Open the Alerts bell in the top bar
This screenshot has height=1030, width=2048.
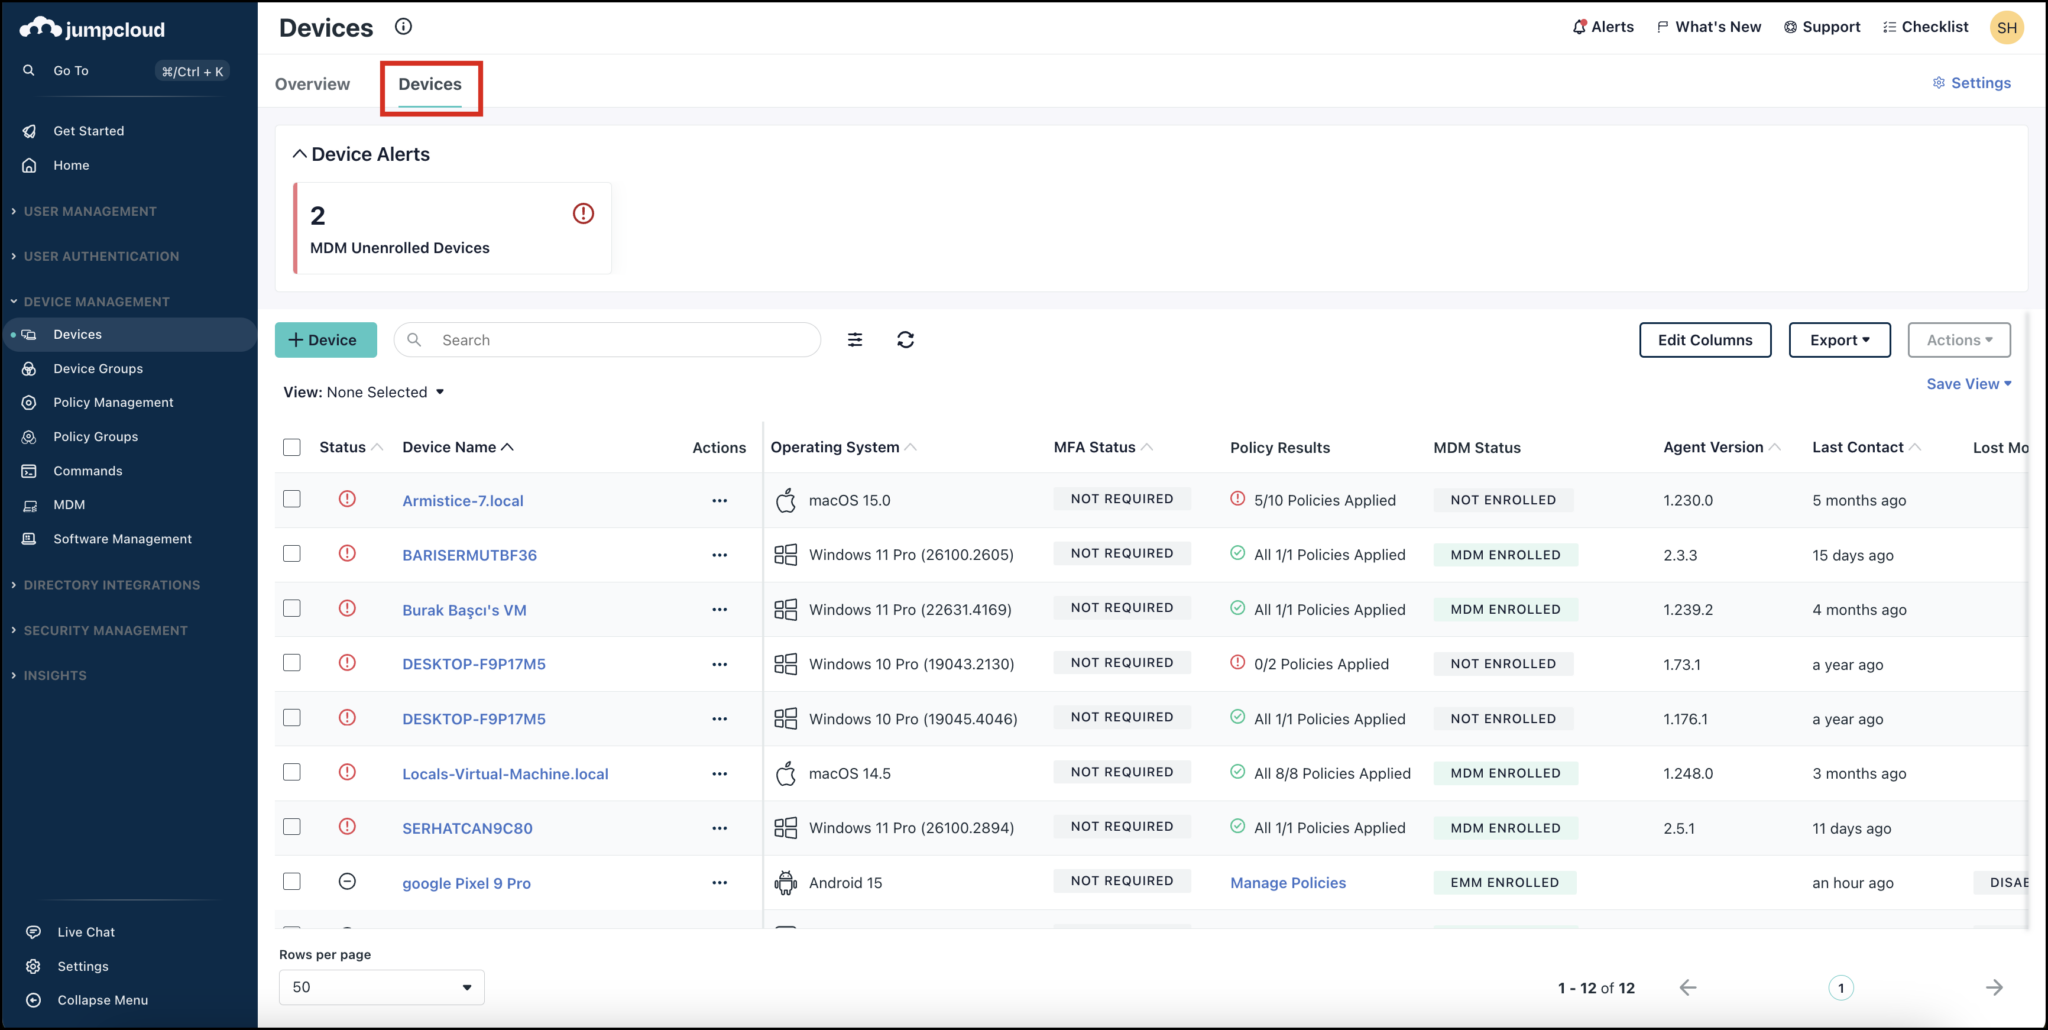click(x=1578, y=26)
